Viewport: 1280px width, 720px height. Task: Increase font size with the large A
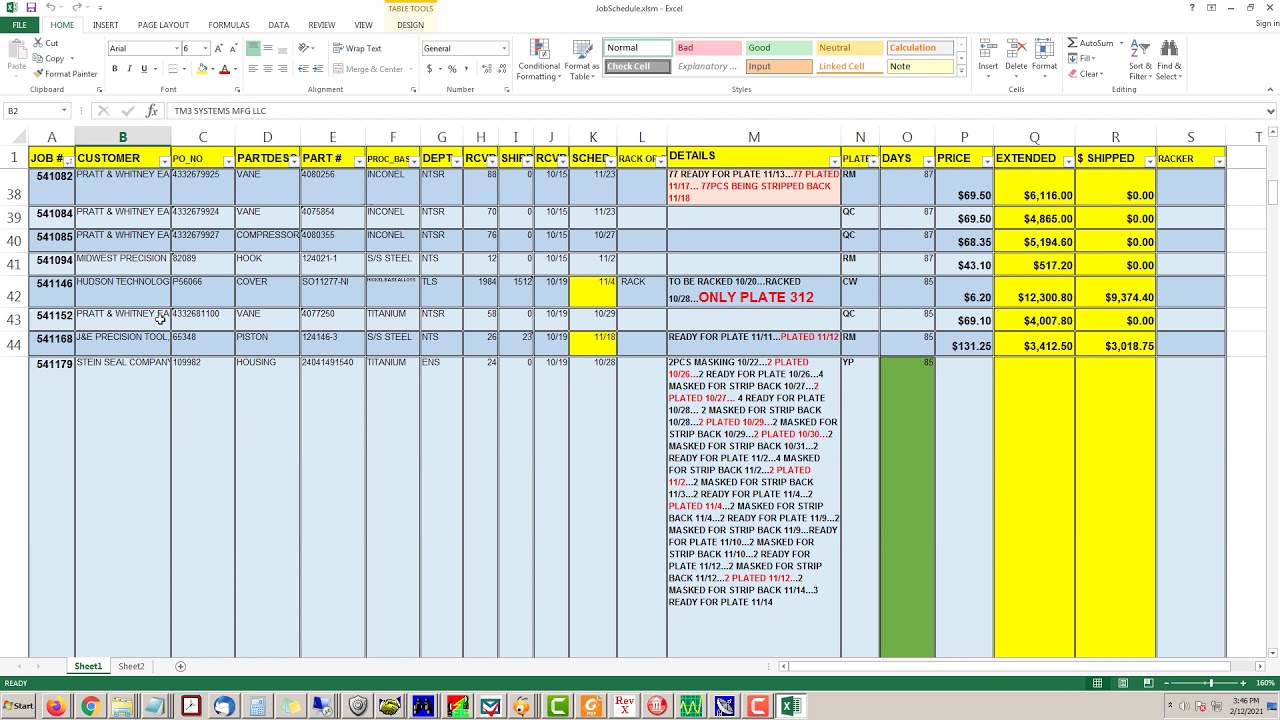tap(218, 48)
